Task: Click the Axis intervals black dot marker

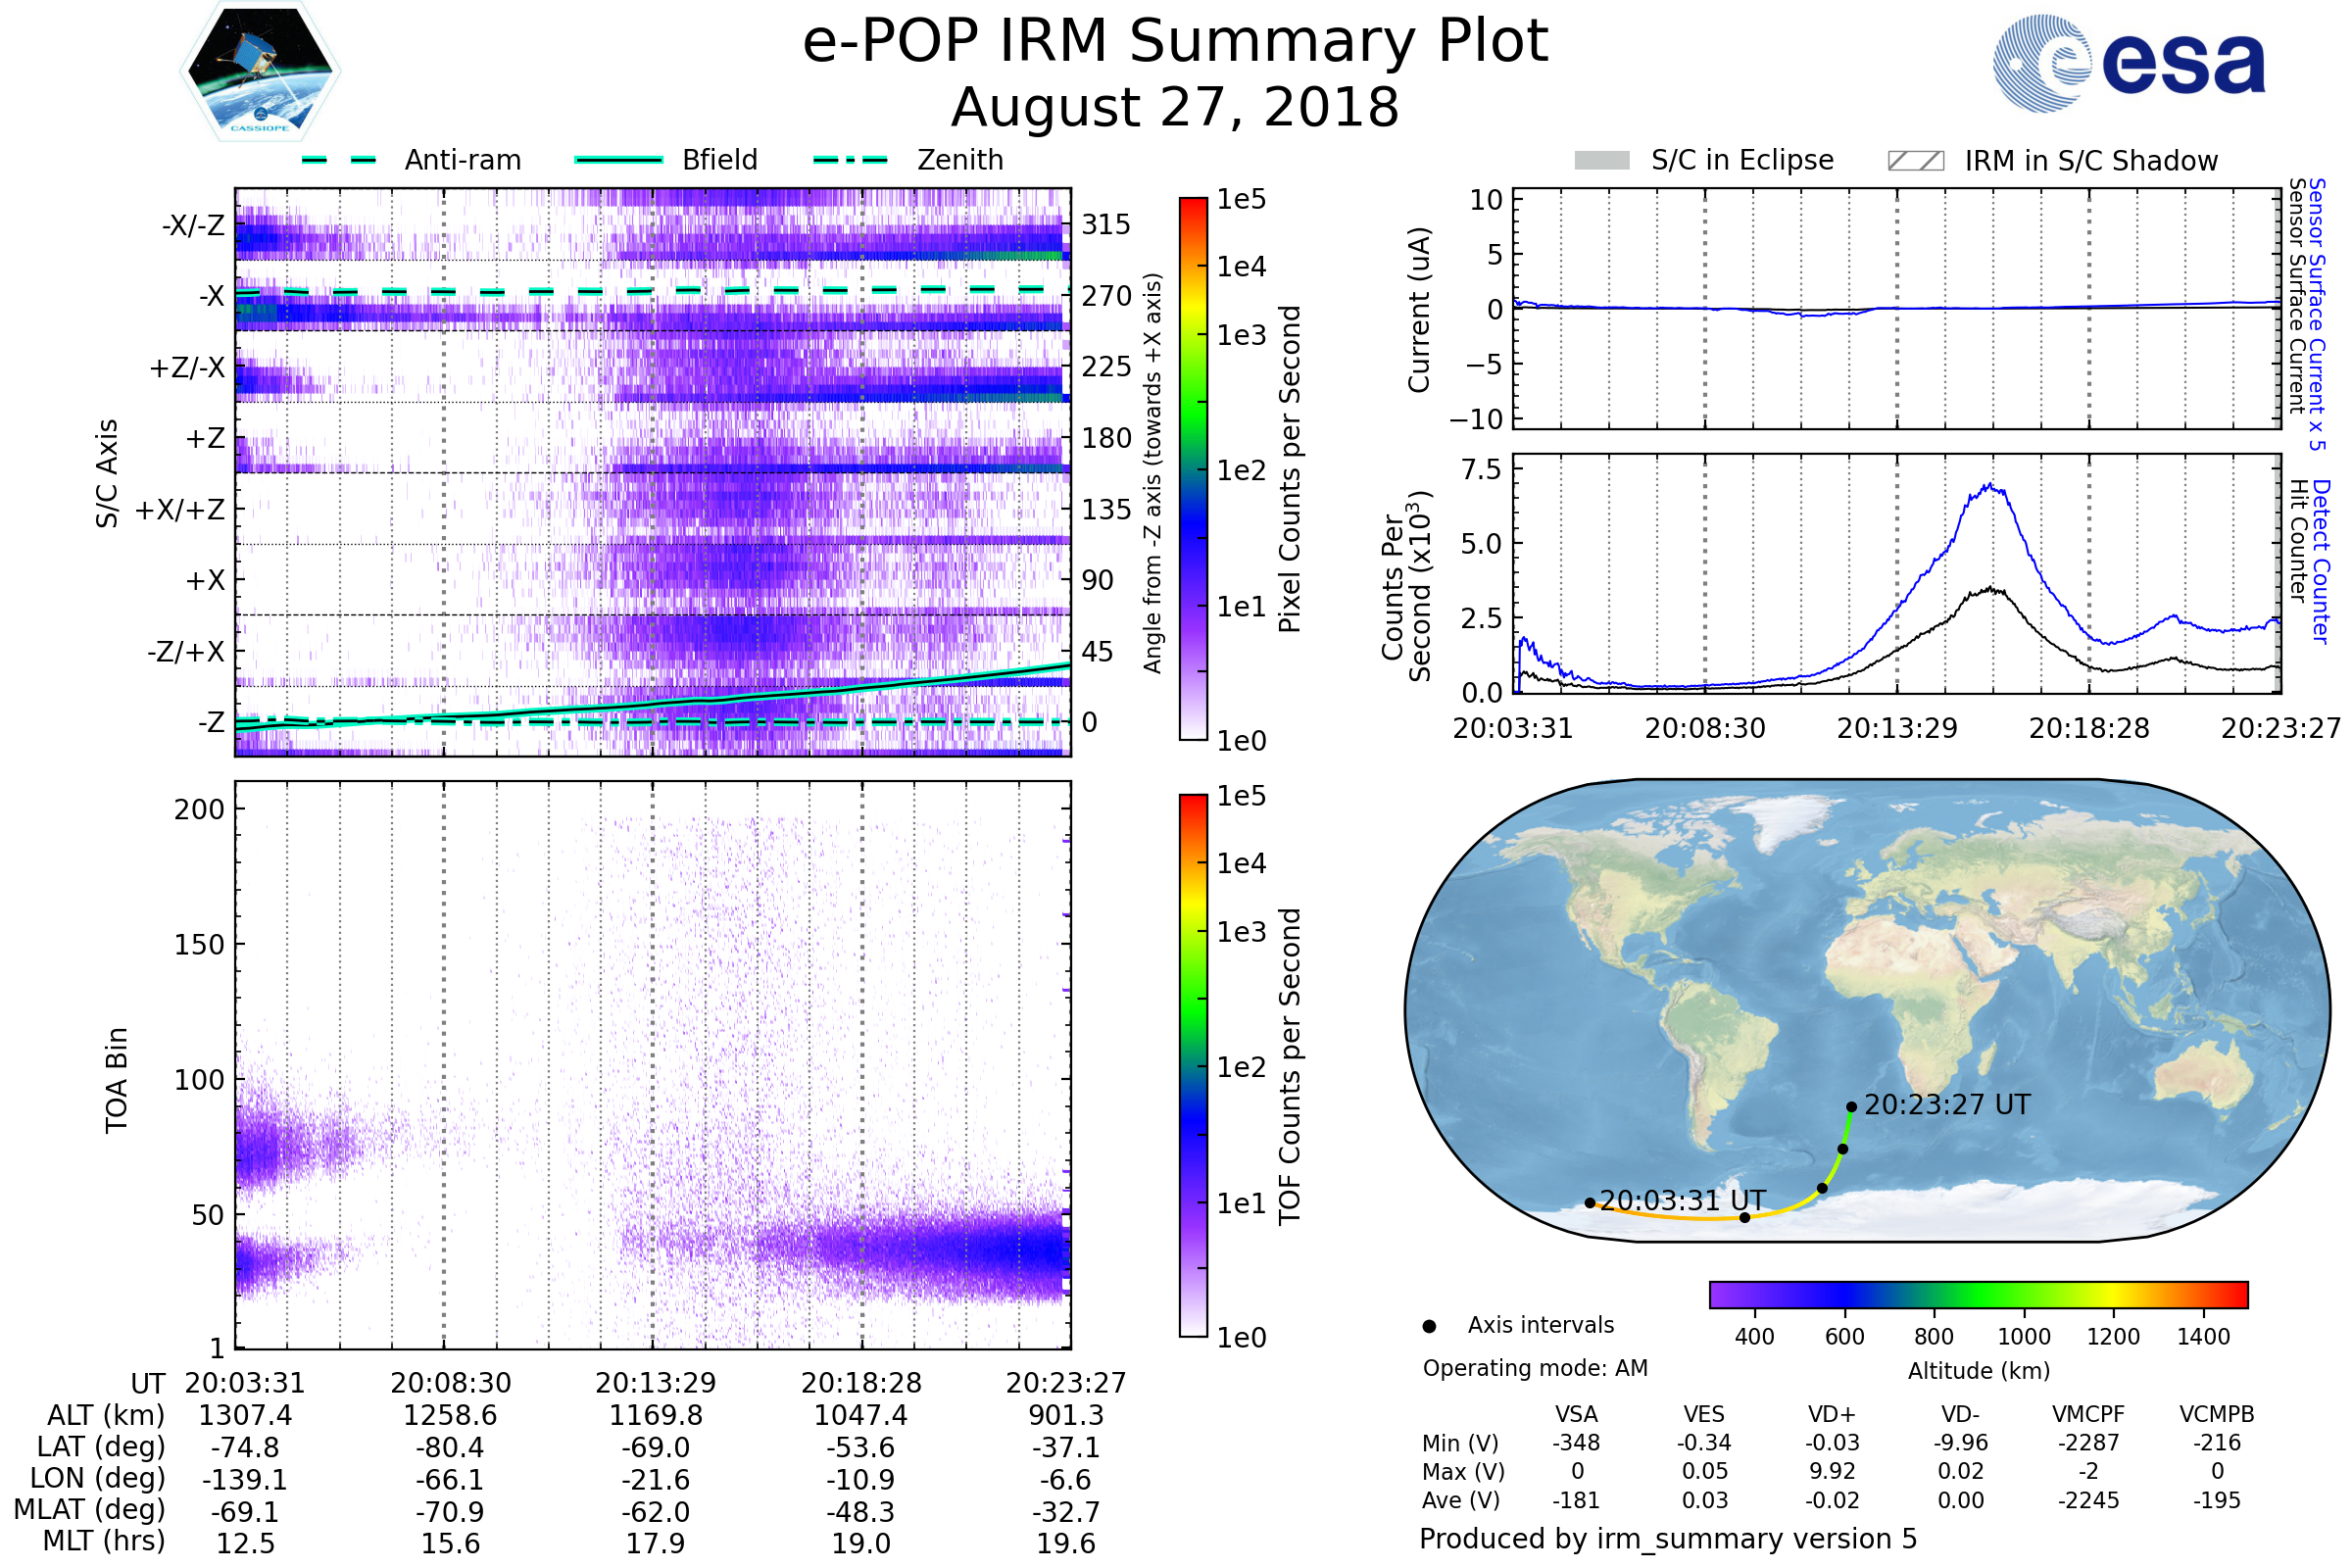Action: [1429, 1326]
